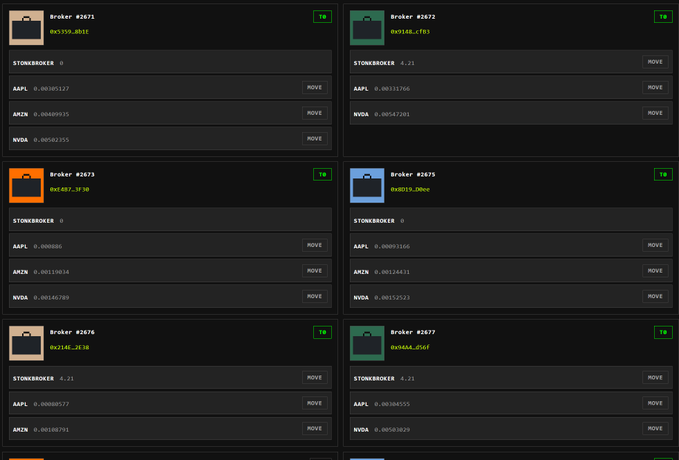Click NVDA value 0.00146789 in Broker #2673

point(51,298)
